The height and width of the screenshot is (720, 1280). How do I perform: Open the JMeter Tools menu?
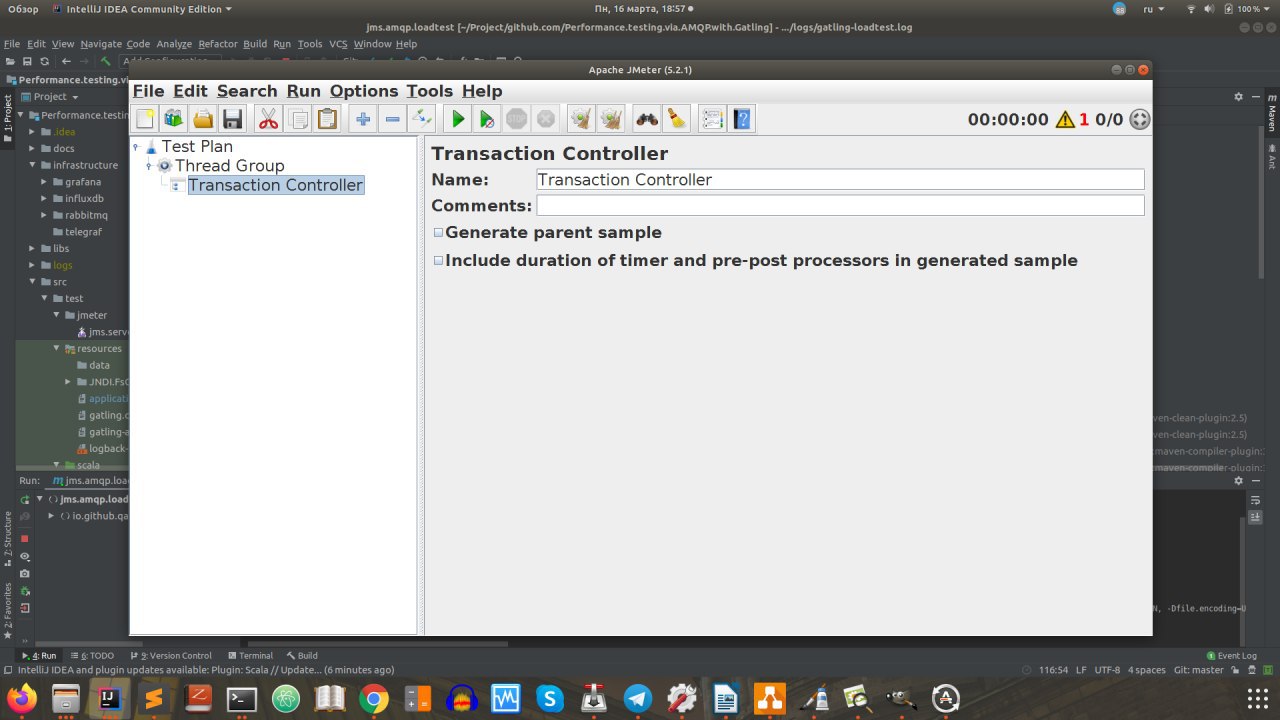point(429,91)
